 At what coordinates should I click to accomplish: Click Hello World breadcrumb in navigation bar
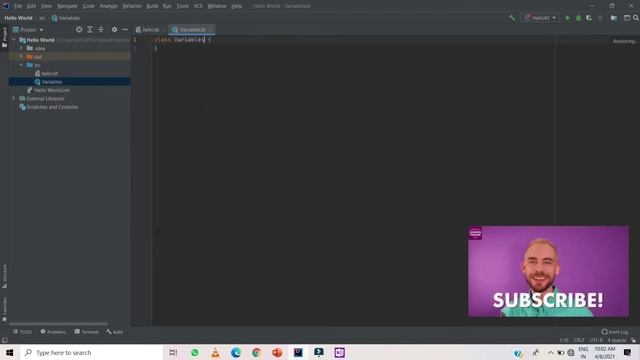[18, 18]
